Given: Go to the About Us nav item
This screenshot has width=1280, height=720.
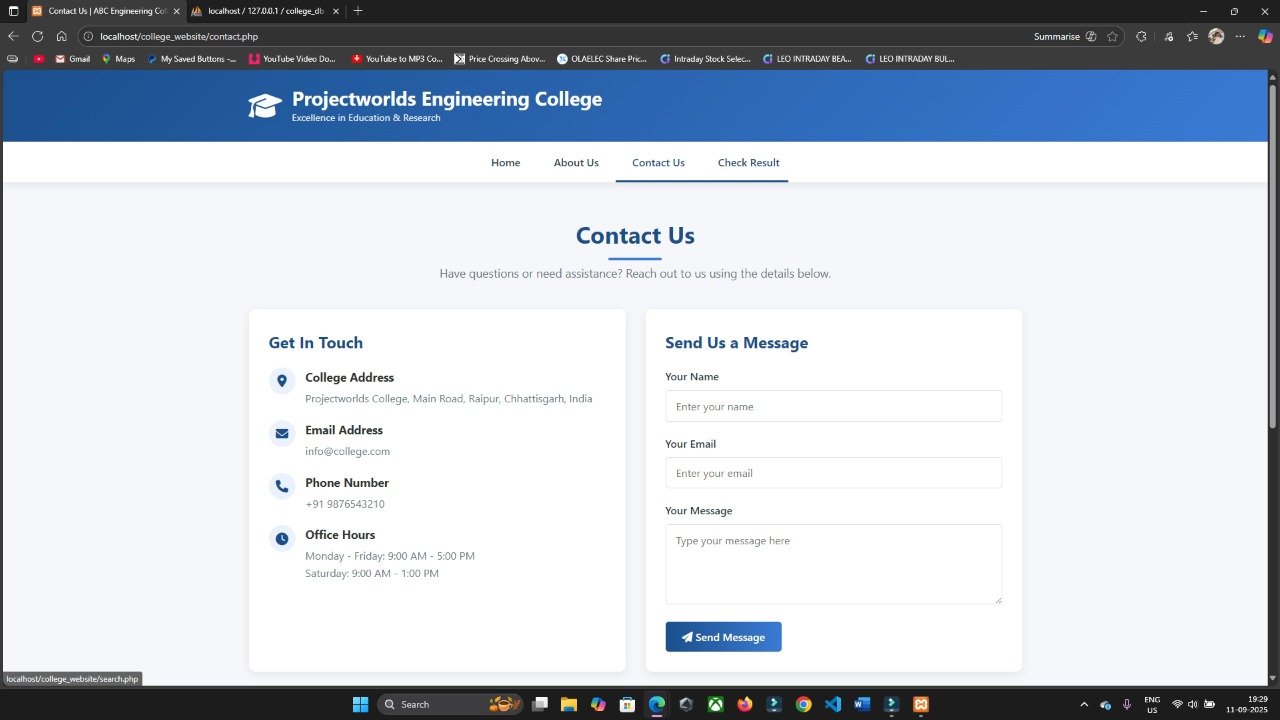Looking at the screenshot, I should [x=576, y=163].
